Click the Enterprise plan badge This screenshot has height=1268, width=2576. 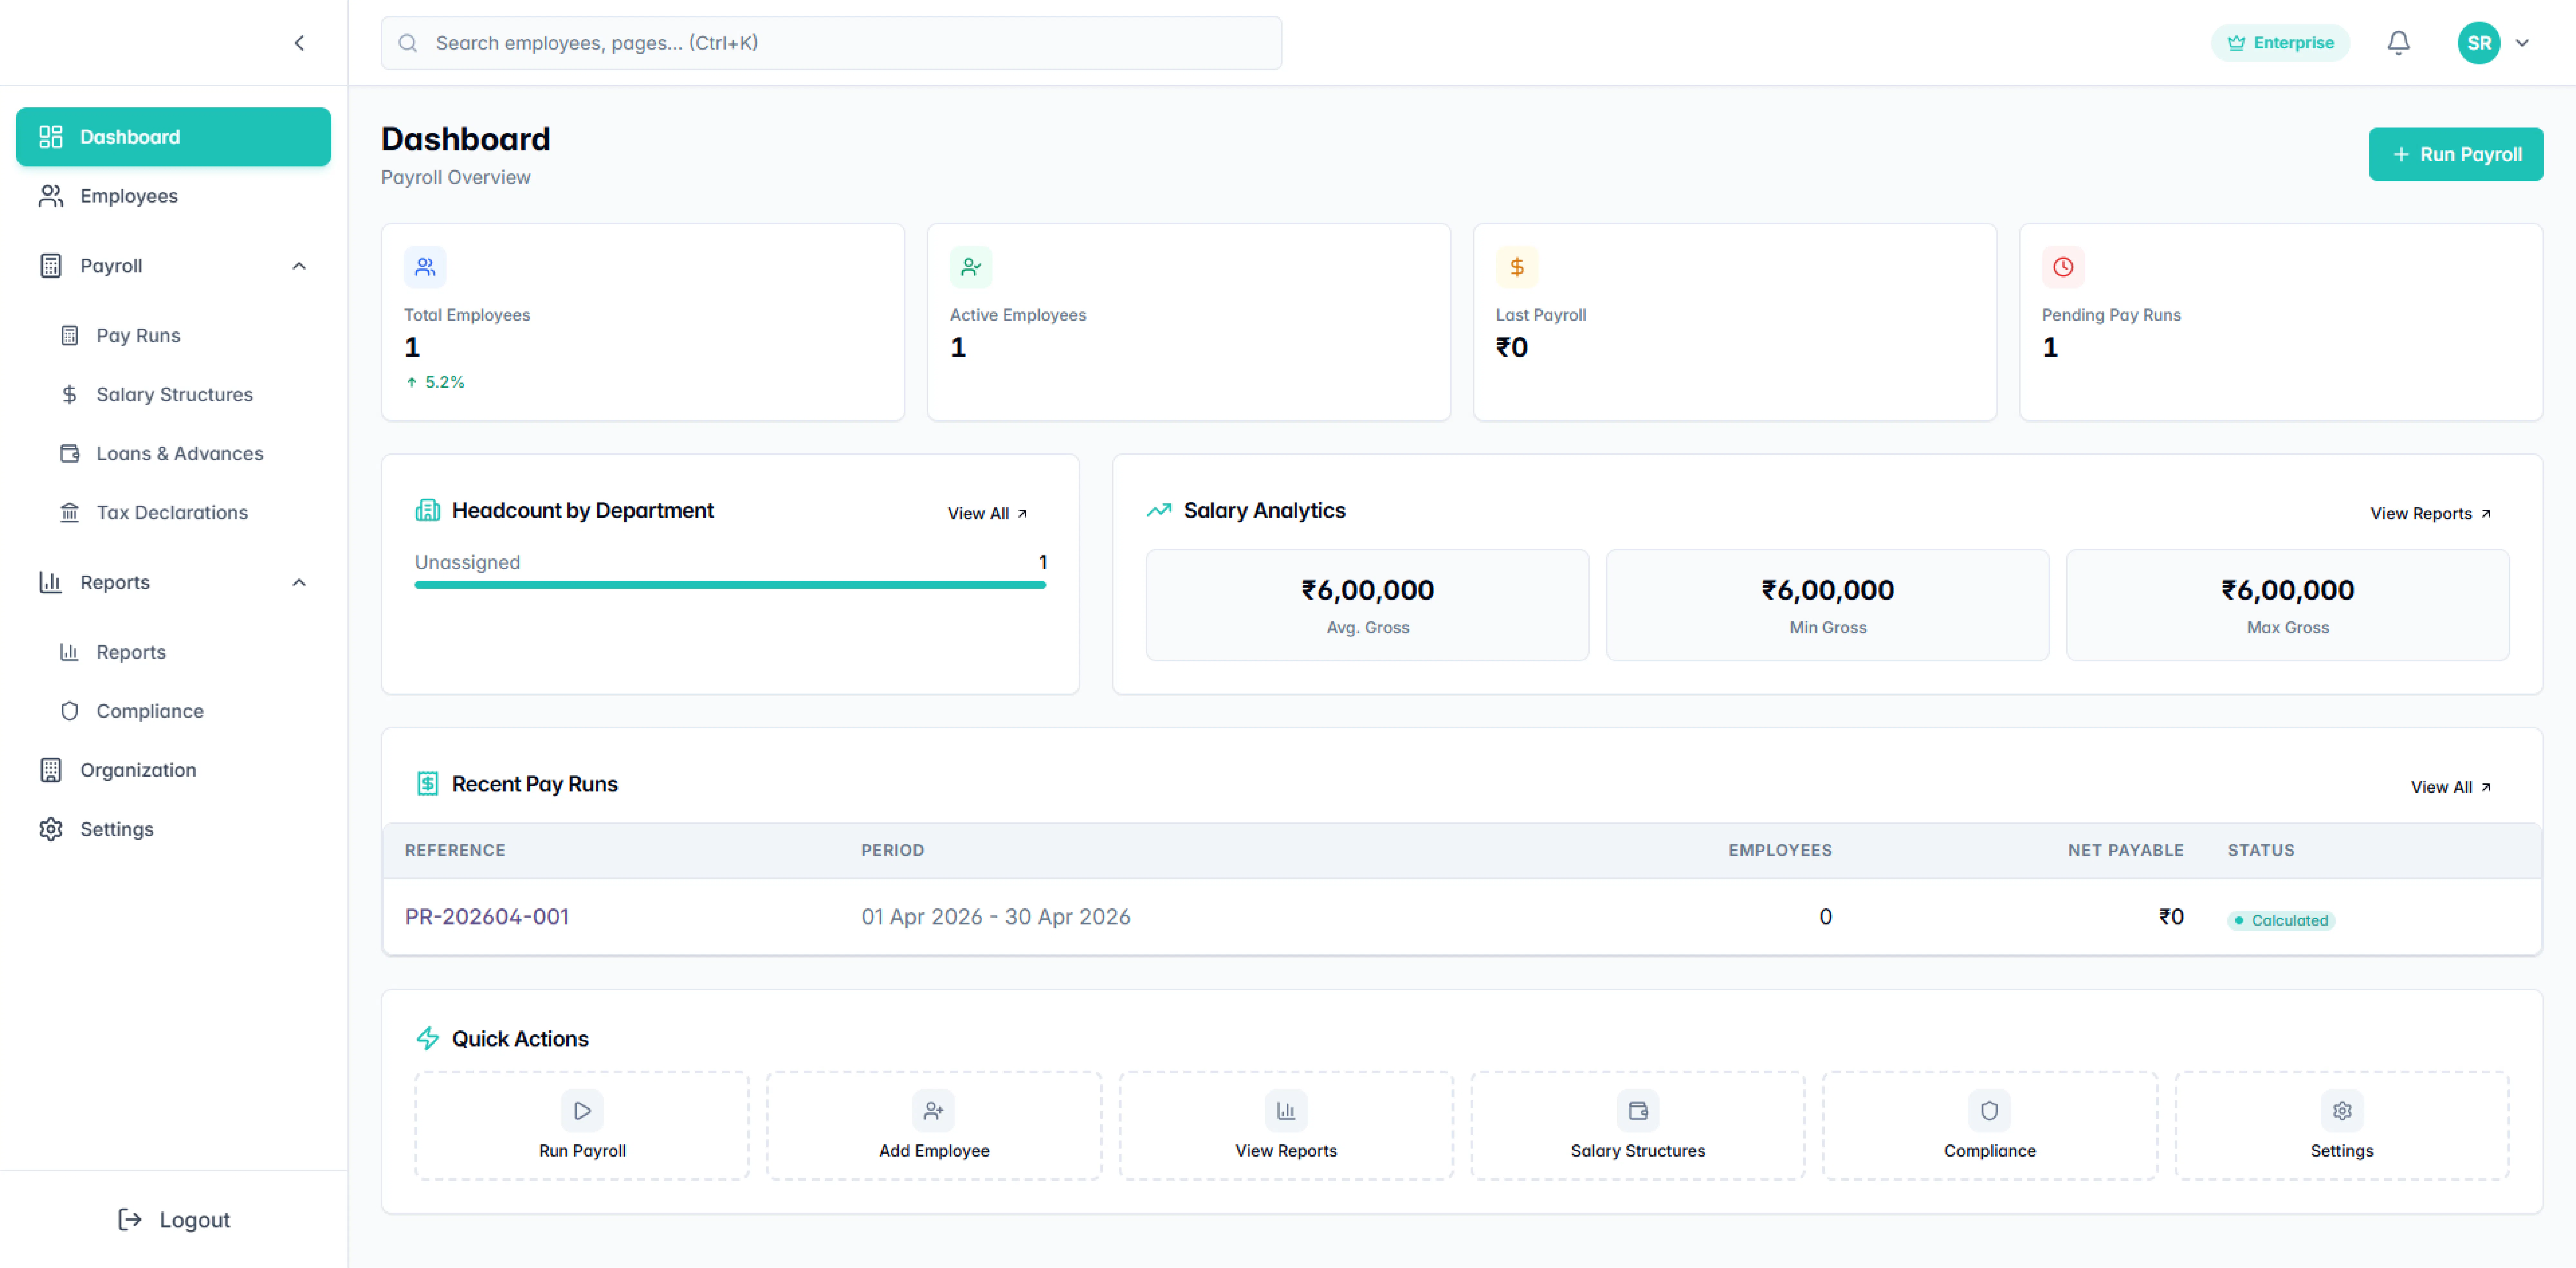(x=2280, y=43)
